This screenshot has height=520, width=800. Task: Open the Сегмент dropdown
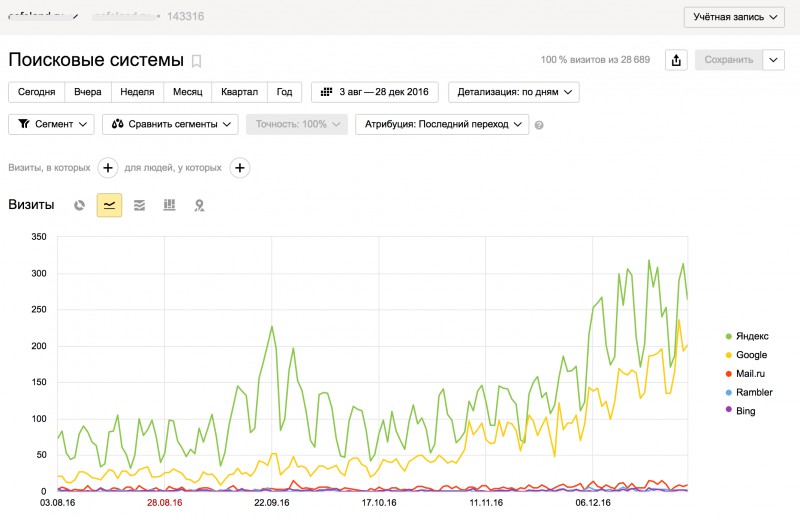(52, 124)
